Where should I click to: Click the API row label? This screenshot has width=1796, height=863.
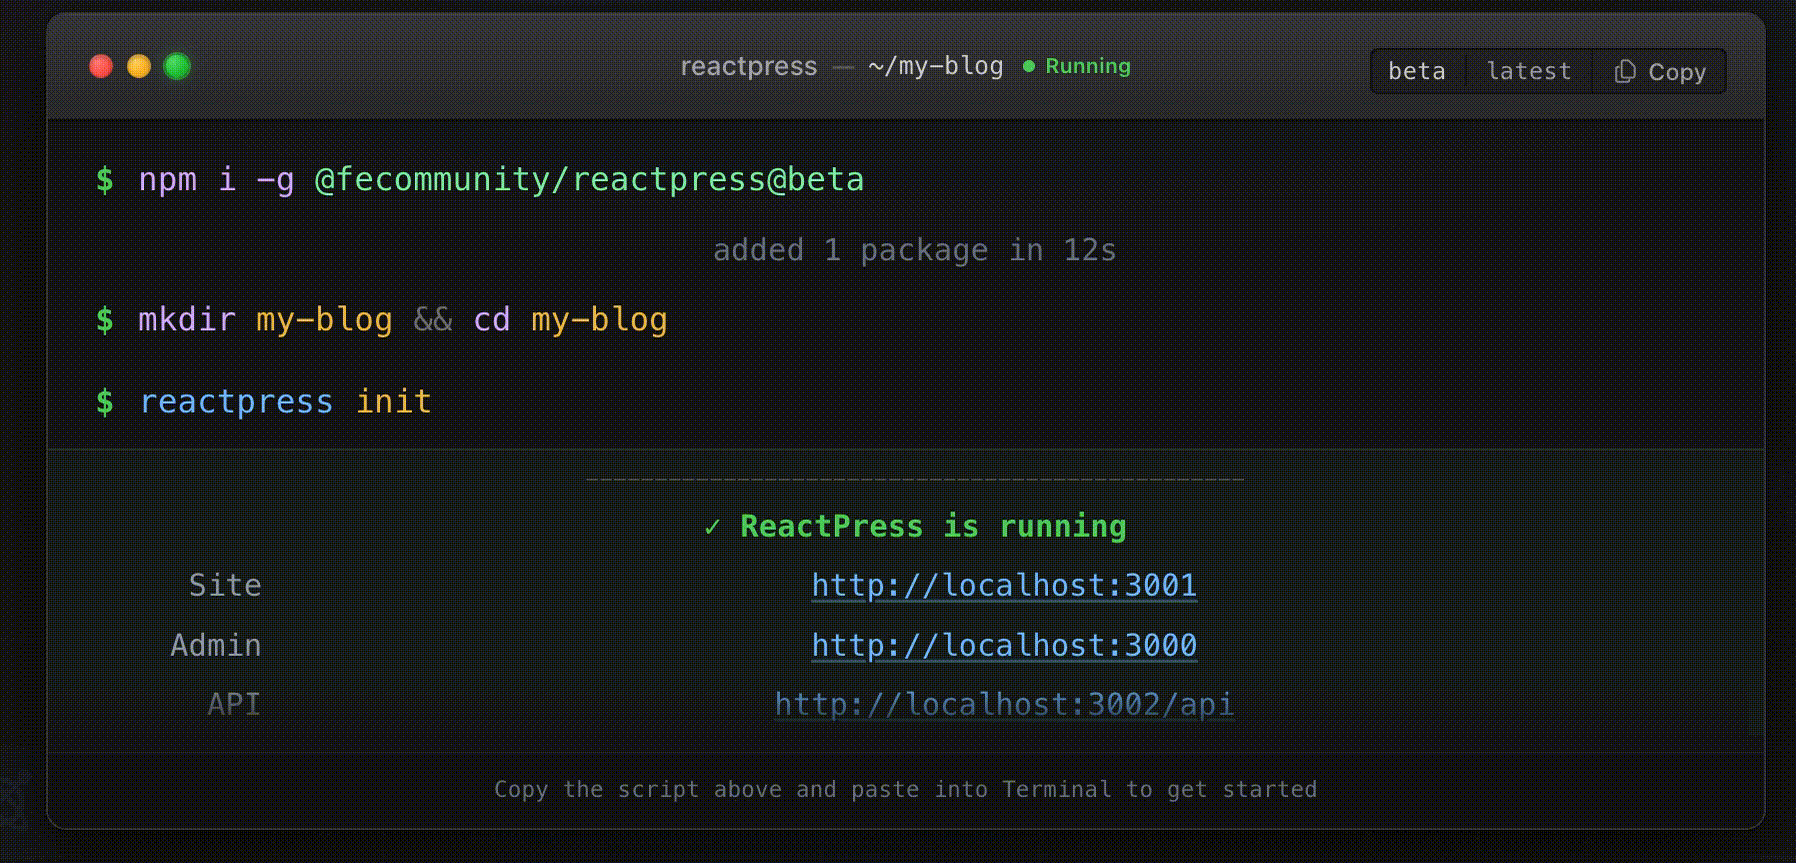(x=234, y=704)
